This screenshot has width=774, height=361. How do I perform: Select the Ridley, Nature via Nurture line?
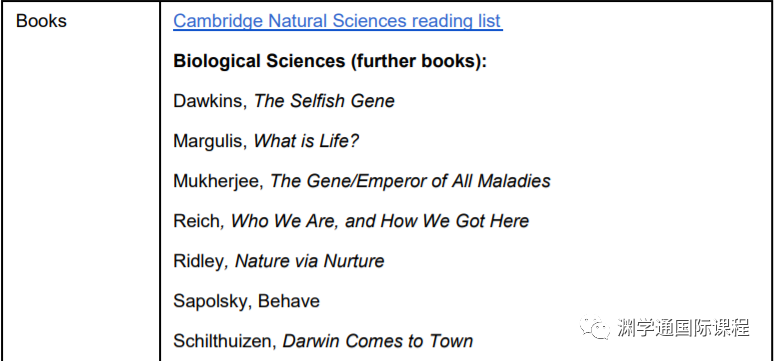278,261
